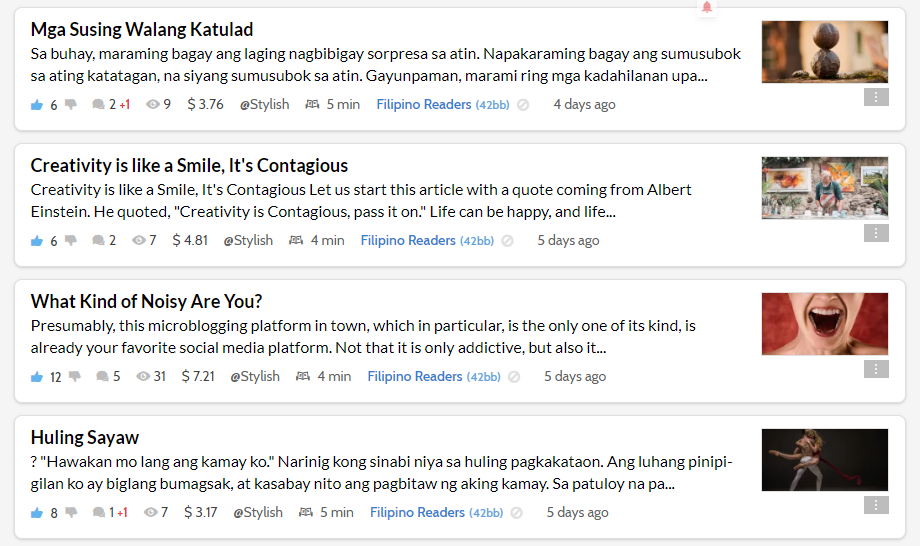Click the red notification bell icon
The height and width of the screenshot is (546, 920).
707,7
